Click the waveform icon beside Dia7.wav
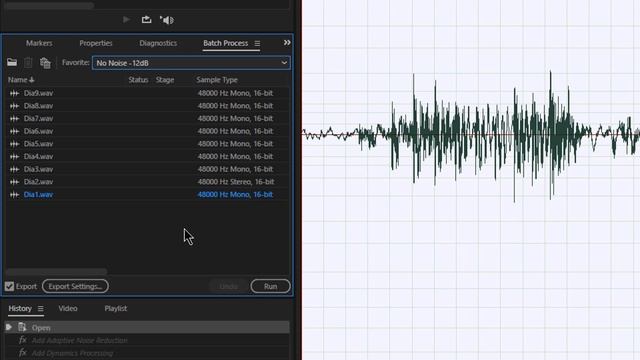The width and height of the screenshot is (640, 360). (14, 118)
